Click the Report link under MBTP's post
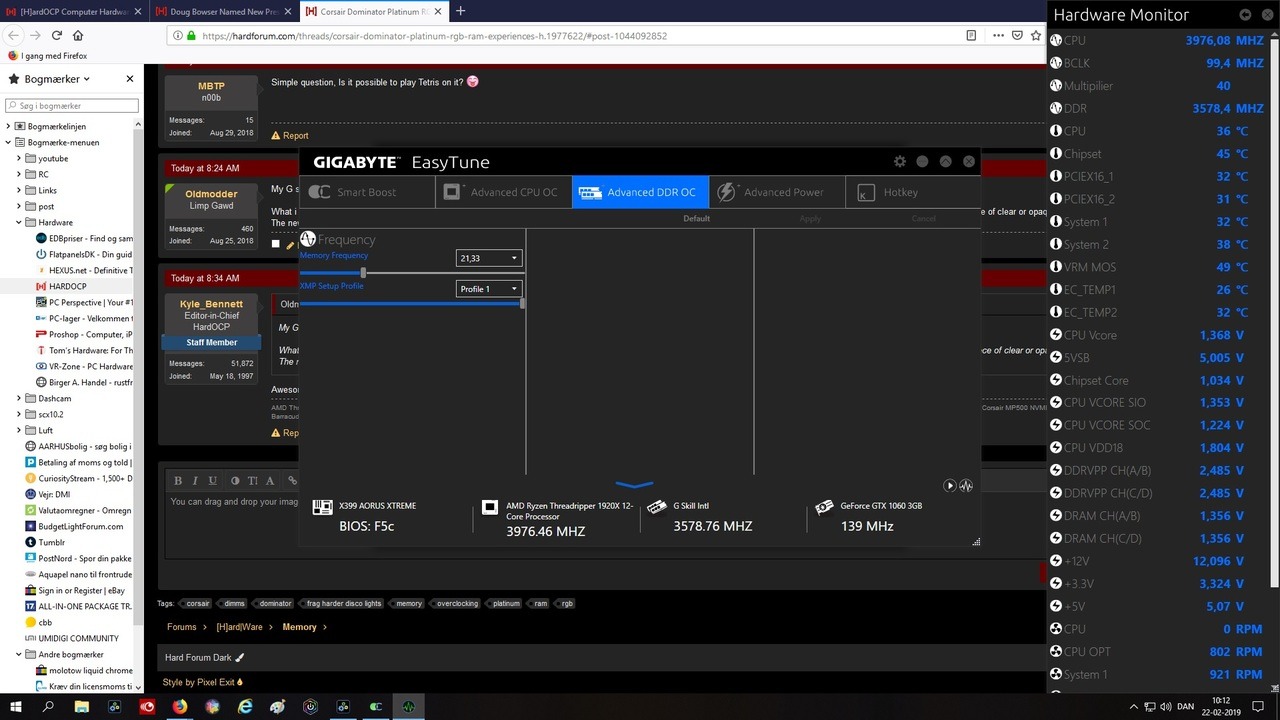The height and width of the screenshot is (720, 1280). pos(295,135)
